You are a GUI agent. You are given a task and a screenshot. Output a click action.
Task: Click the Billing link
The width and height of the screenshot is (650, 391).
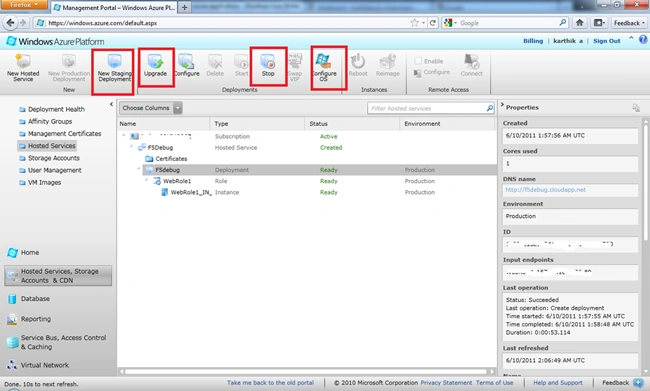click(533, 41)
